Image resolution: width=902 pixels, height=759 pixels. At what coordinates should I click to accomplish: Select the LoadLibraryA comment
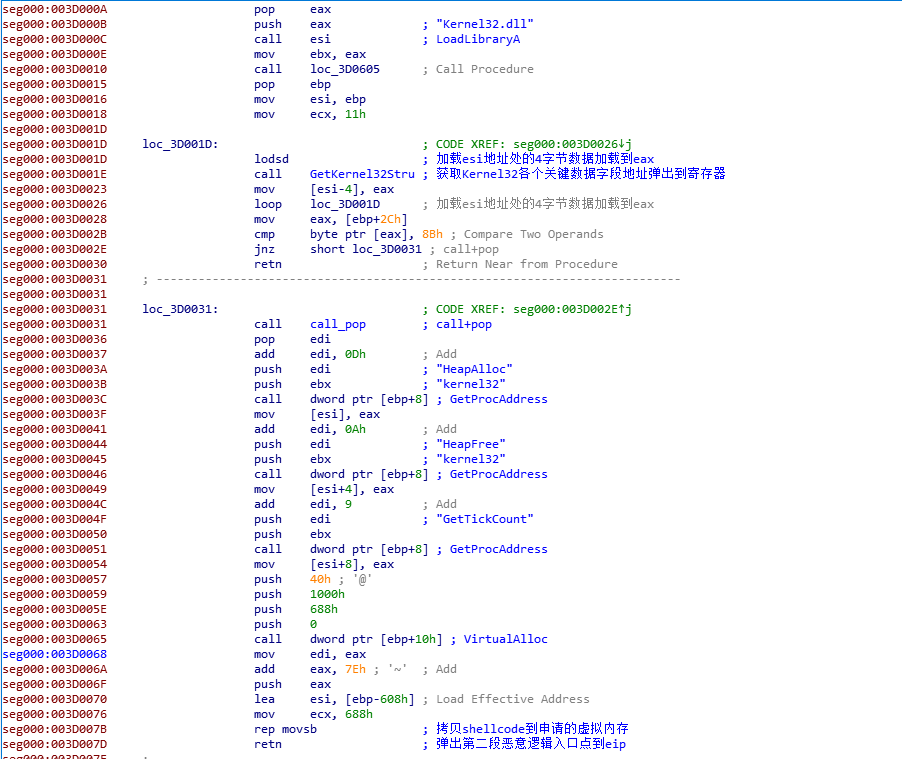[477, 39]
